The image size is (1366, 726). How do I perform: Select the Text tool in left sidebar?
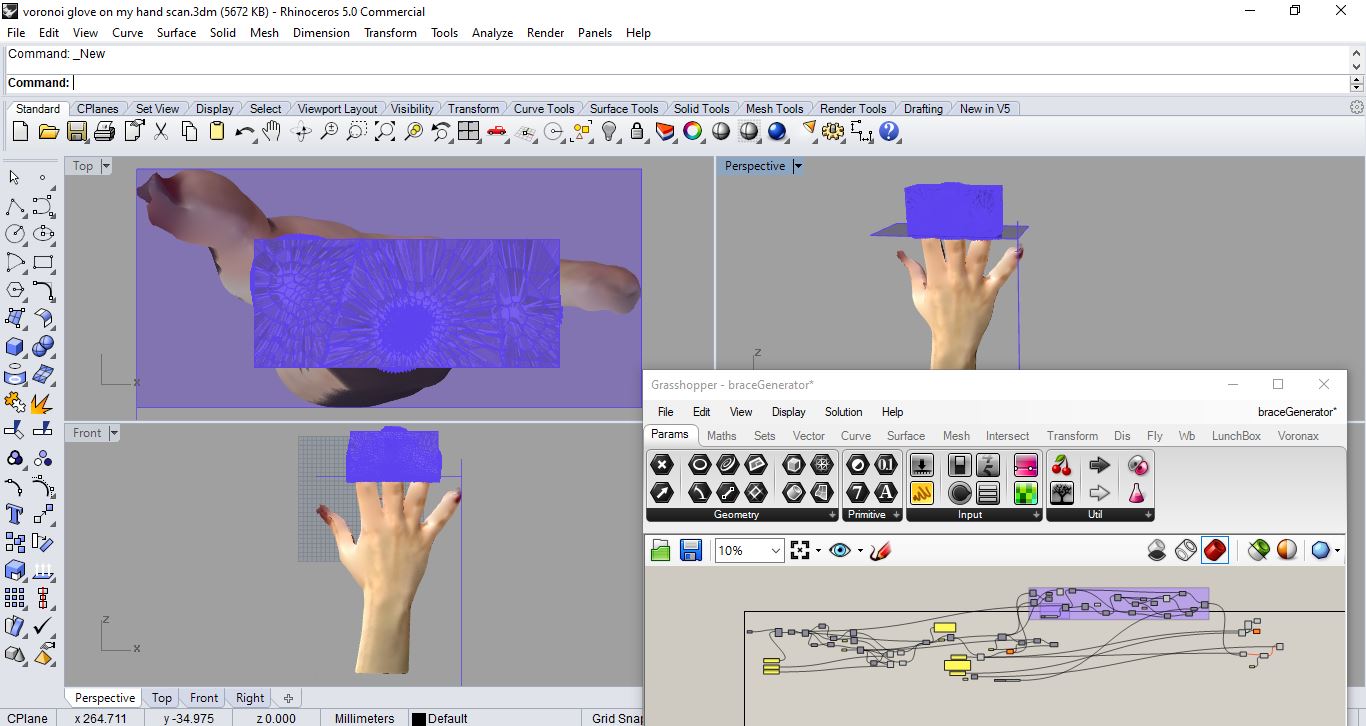coord(15,514)
